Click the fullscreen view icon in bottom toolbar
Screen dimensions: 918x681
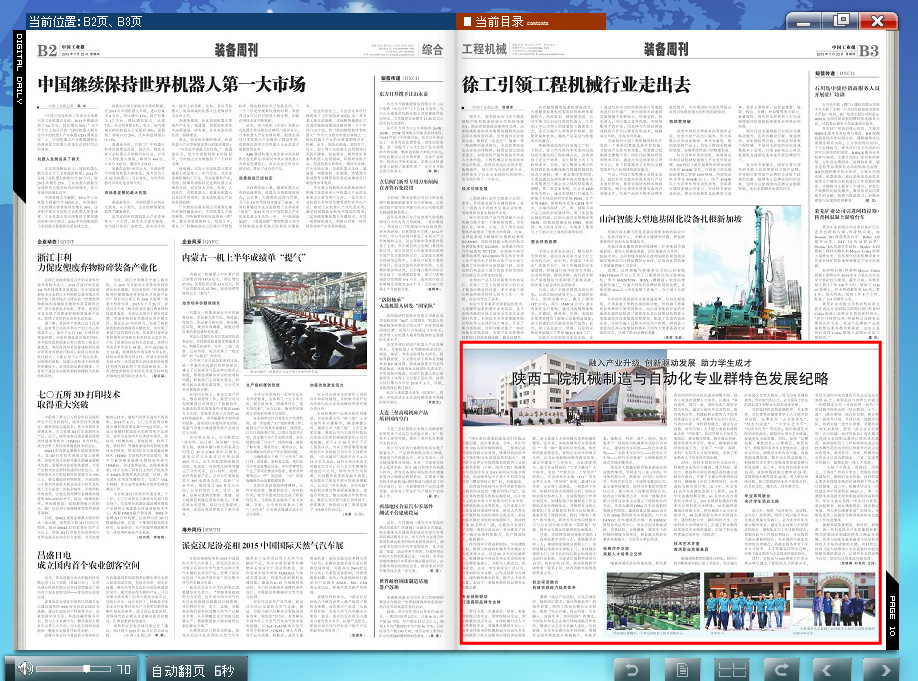coord(681,666)
